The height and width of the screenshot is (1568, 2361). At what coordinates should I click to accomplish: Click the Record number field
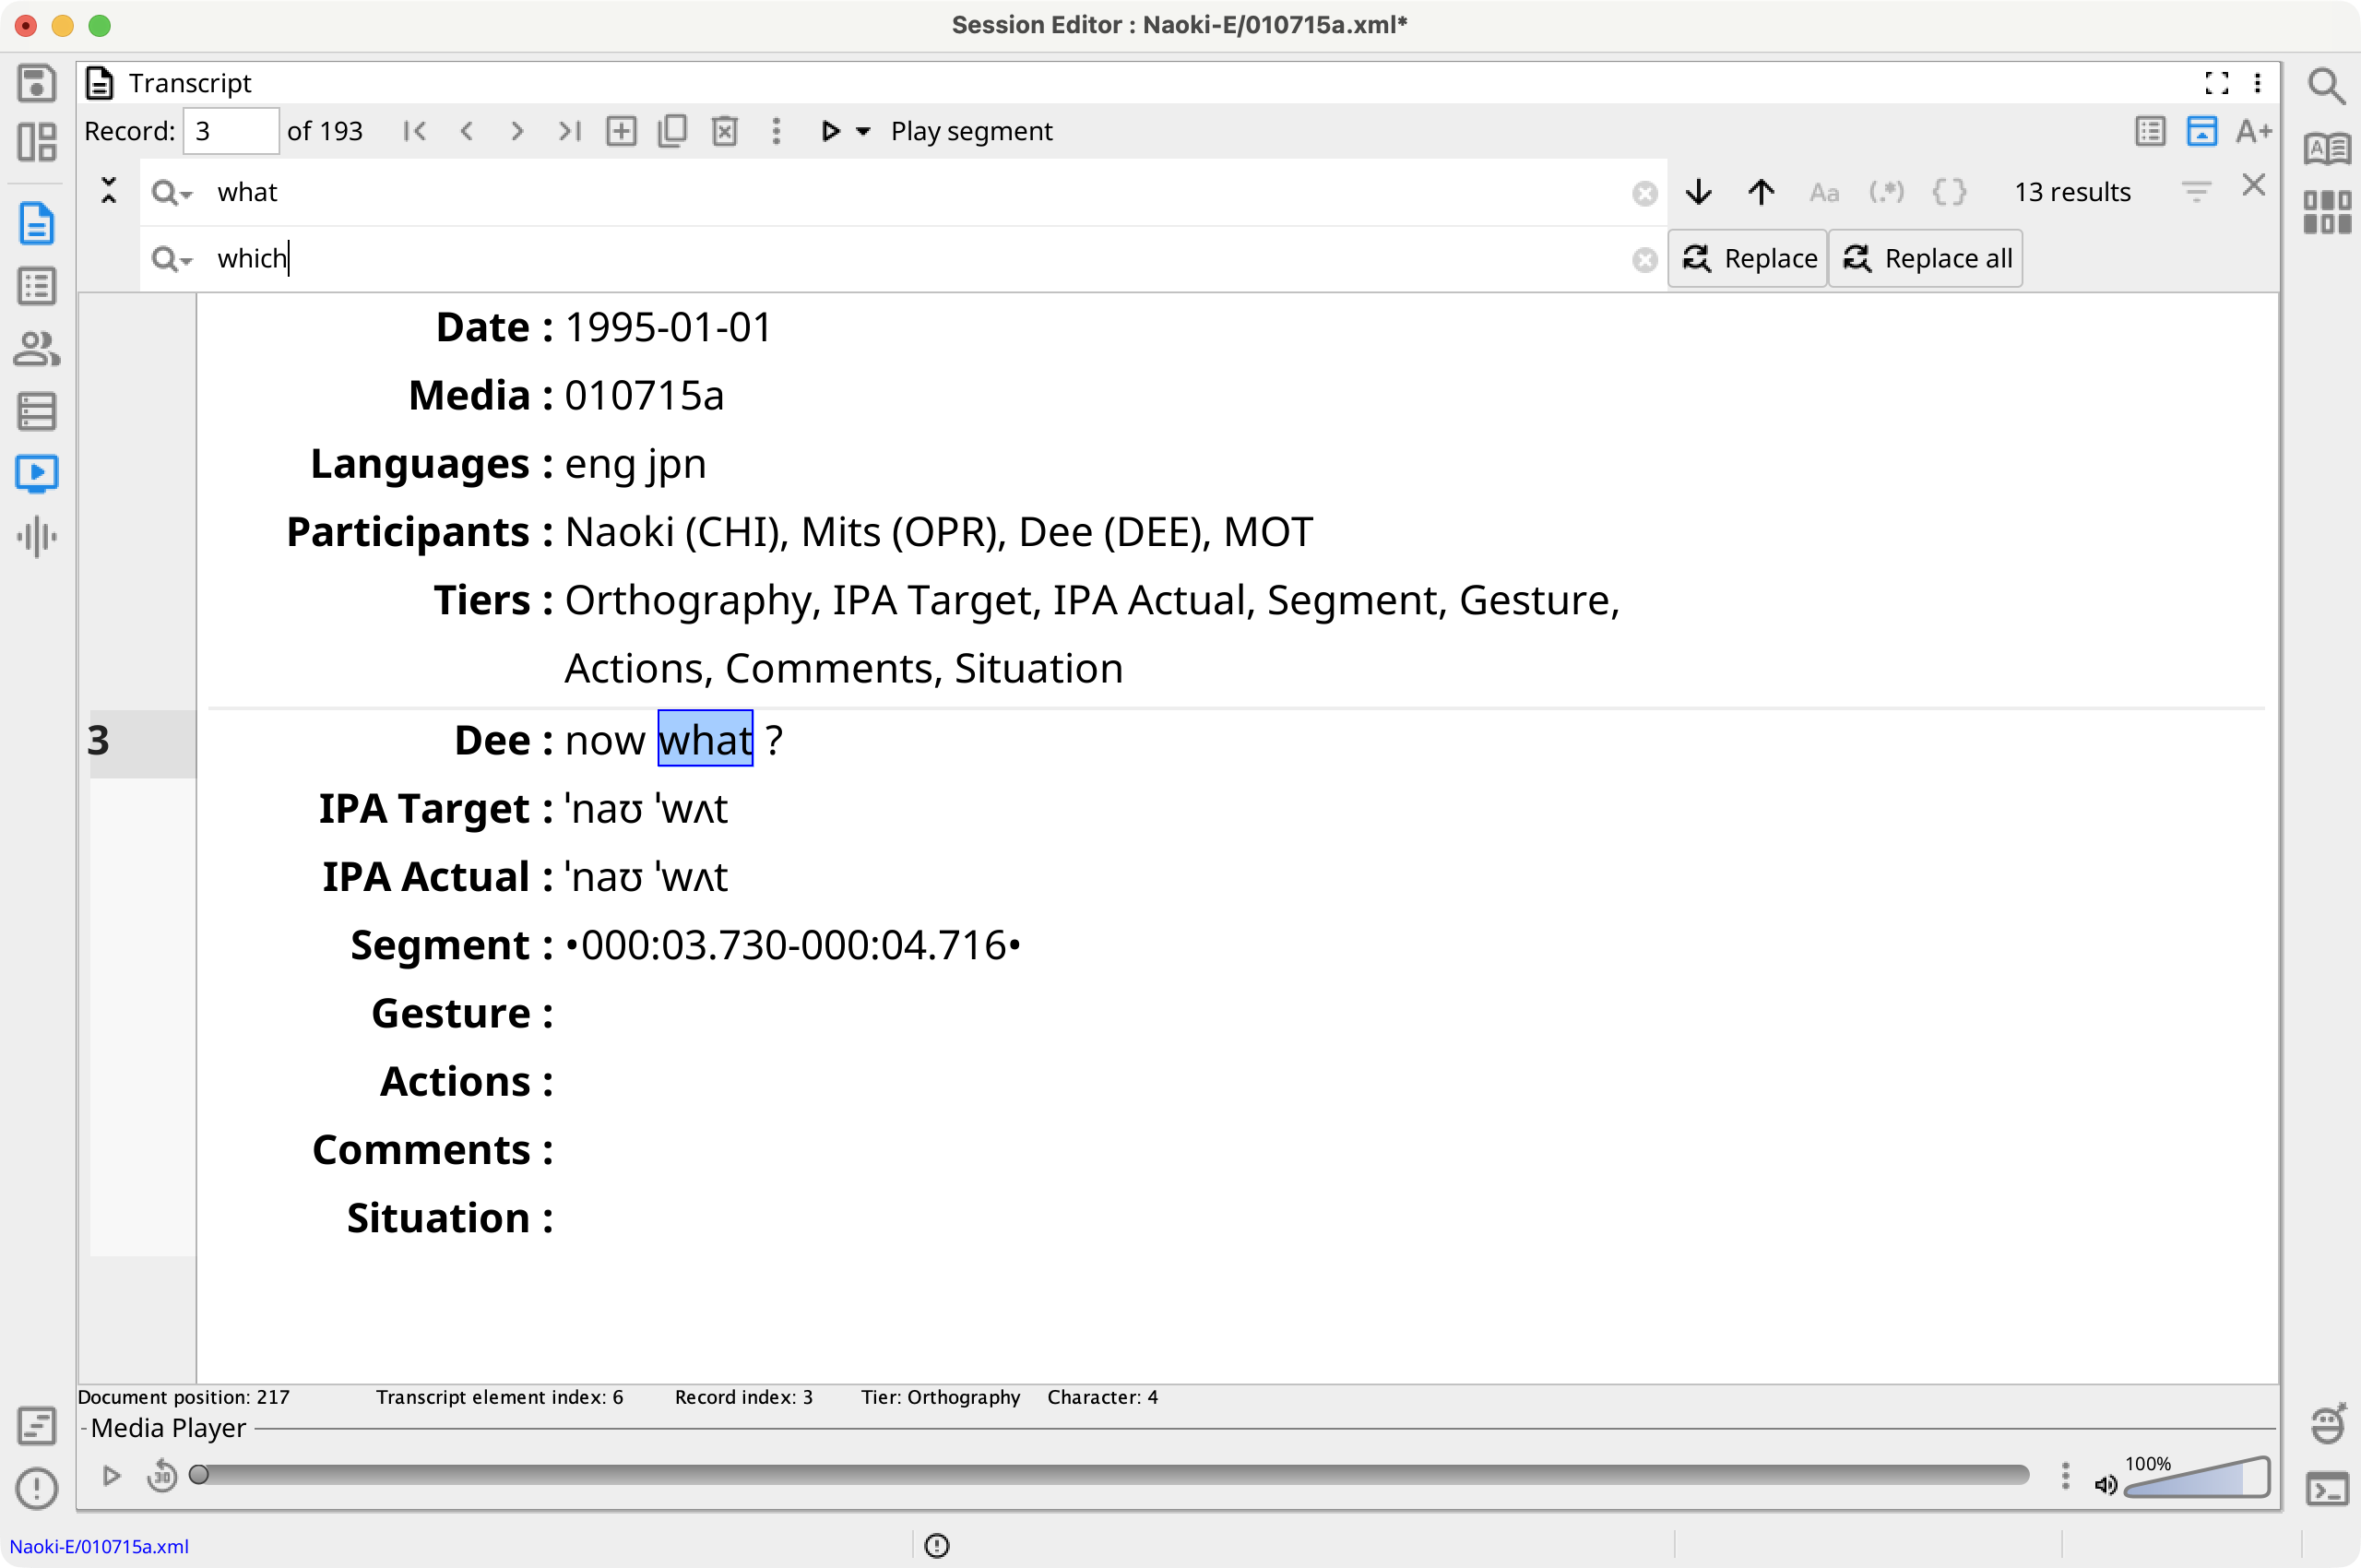231,131
